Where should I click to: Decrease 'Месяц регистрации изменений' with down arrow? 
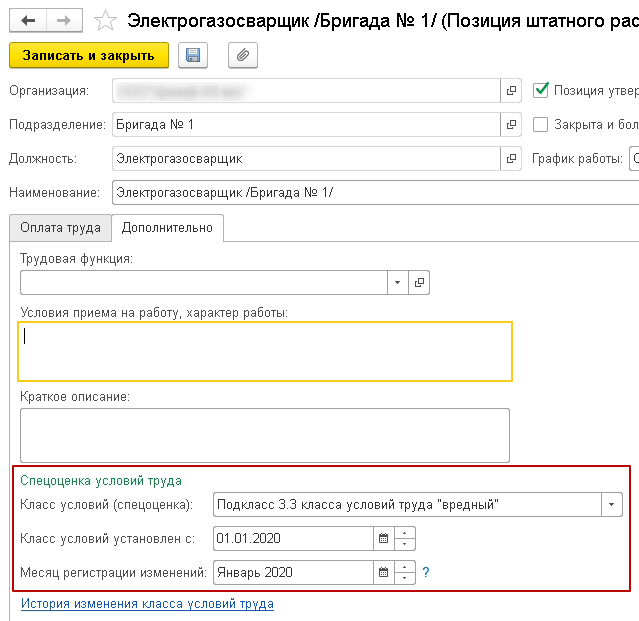(405, 578)
